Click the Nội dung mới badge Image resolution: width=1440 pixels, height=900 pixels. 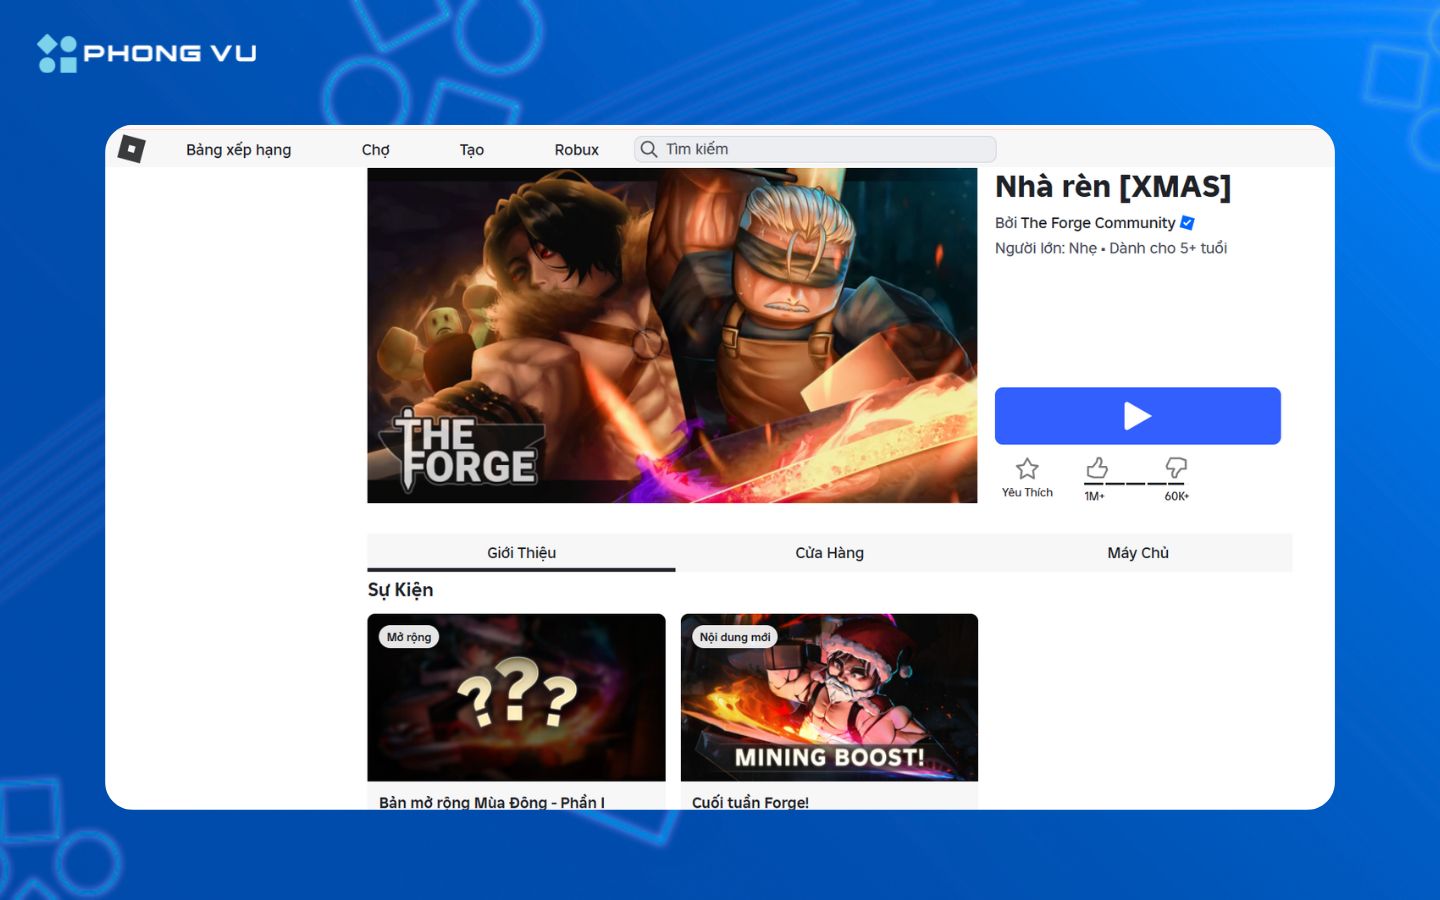coord(735,637)
